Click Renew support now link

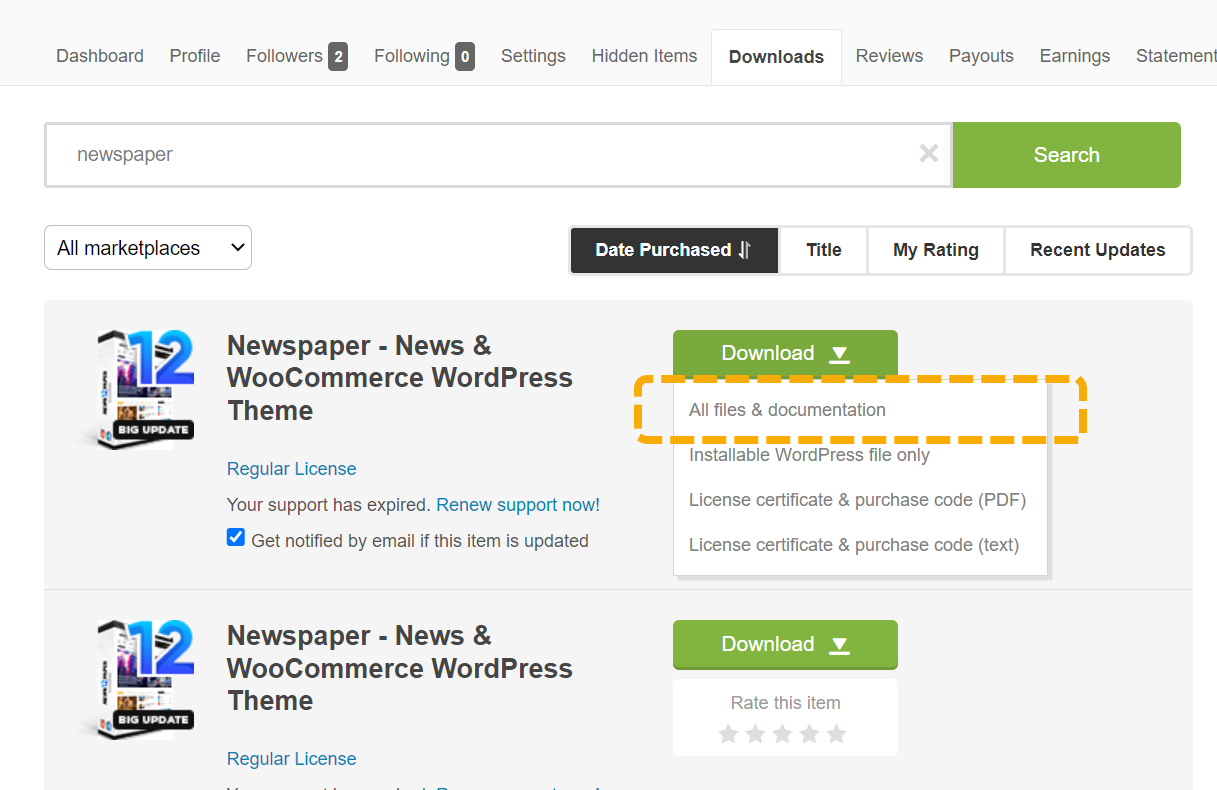pos(518,505)
